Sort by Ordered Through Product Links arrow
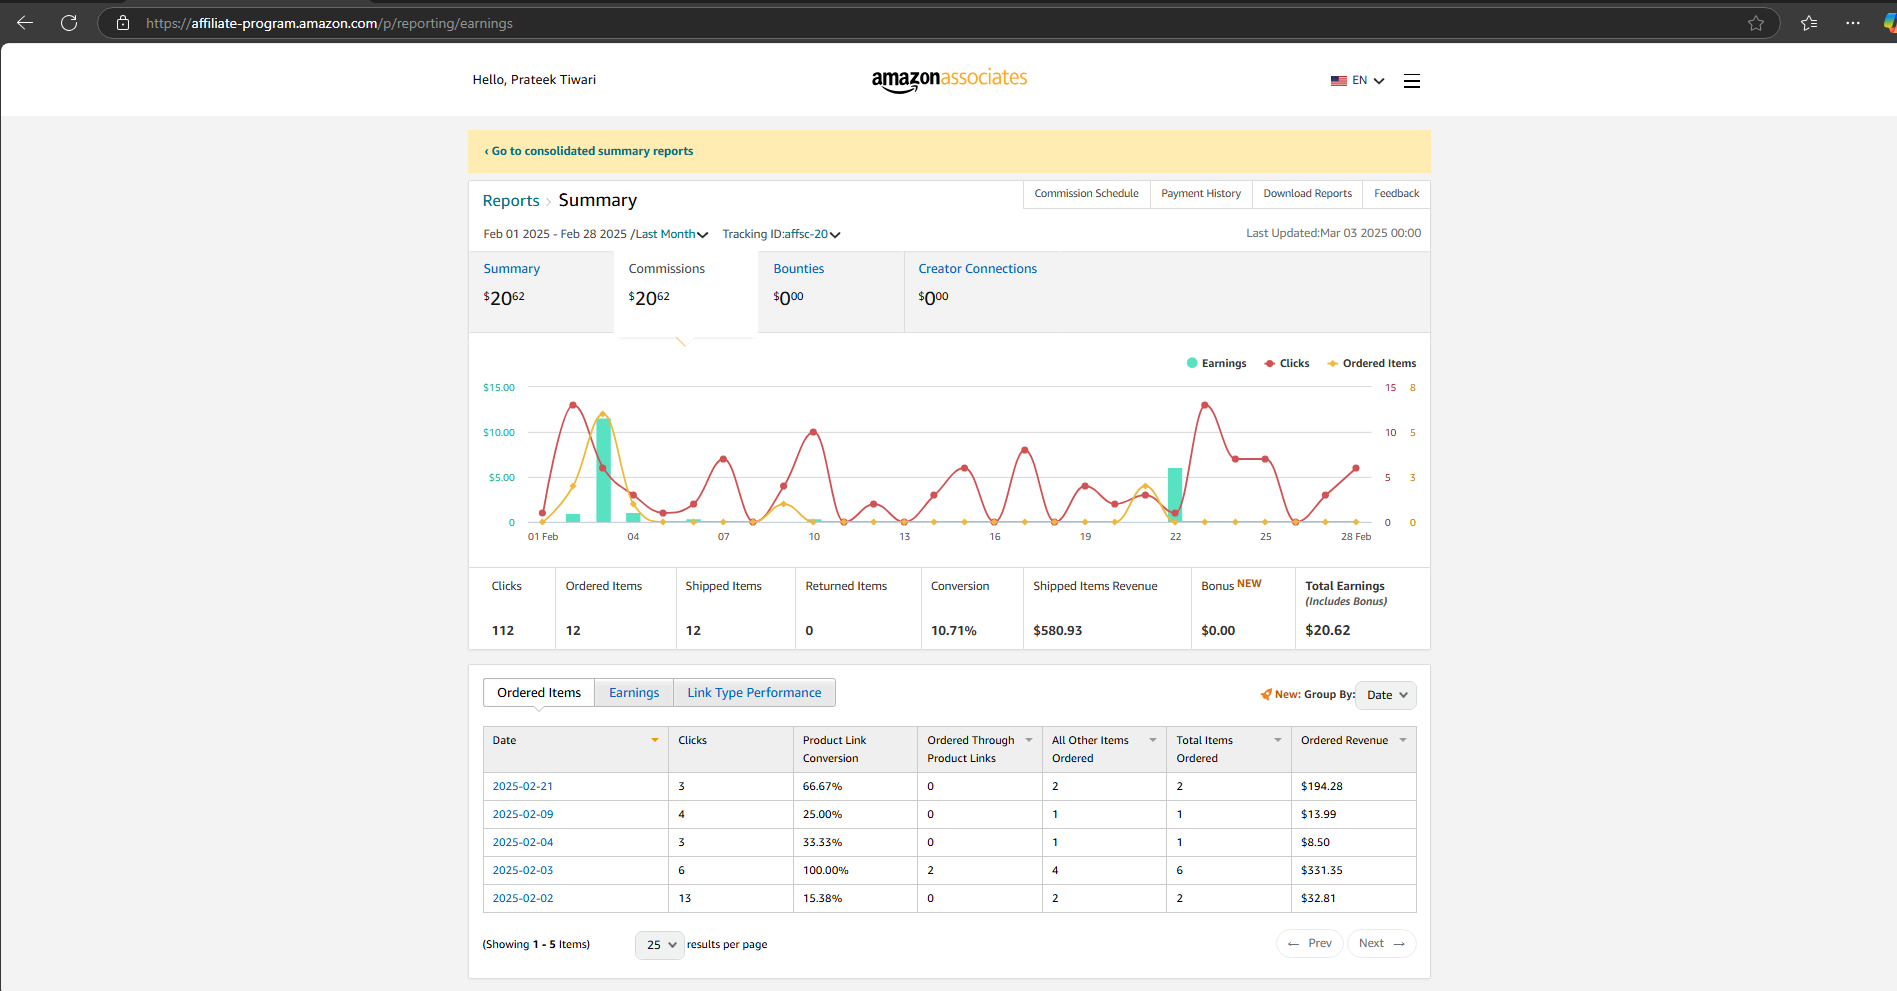The image size is (1897, 991). click(x=1029, y=740)
